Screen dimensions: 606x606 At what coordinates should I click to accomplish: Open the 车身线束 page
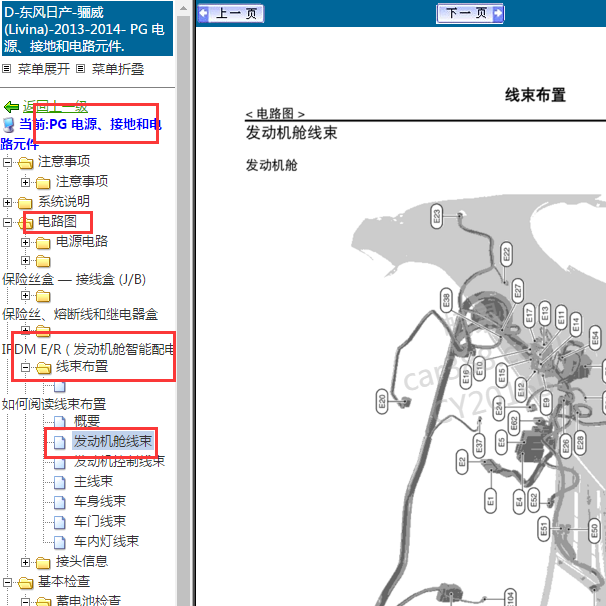click(x=100, y=501)
